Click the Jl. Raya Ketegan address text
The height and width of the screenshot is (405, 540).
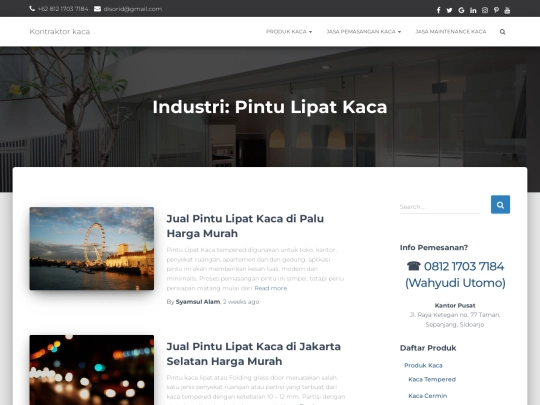[x=455, y=320]
